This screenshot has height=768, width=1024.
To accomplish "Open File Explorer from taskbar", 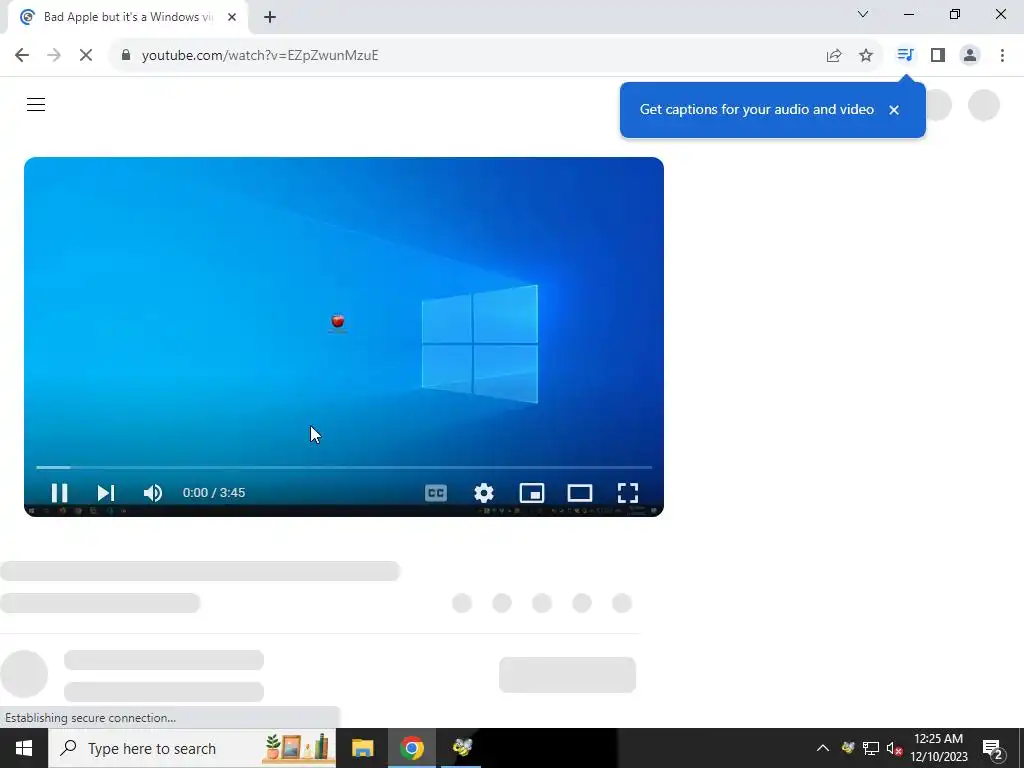I will pyautogui.click(x=362, y=748).
